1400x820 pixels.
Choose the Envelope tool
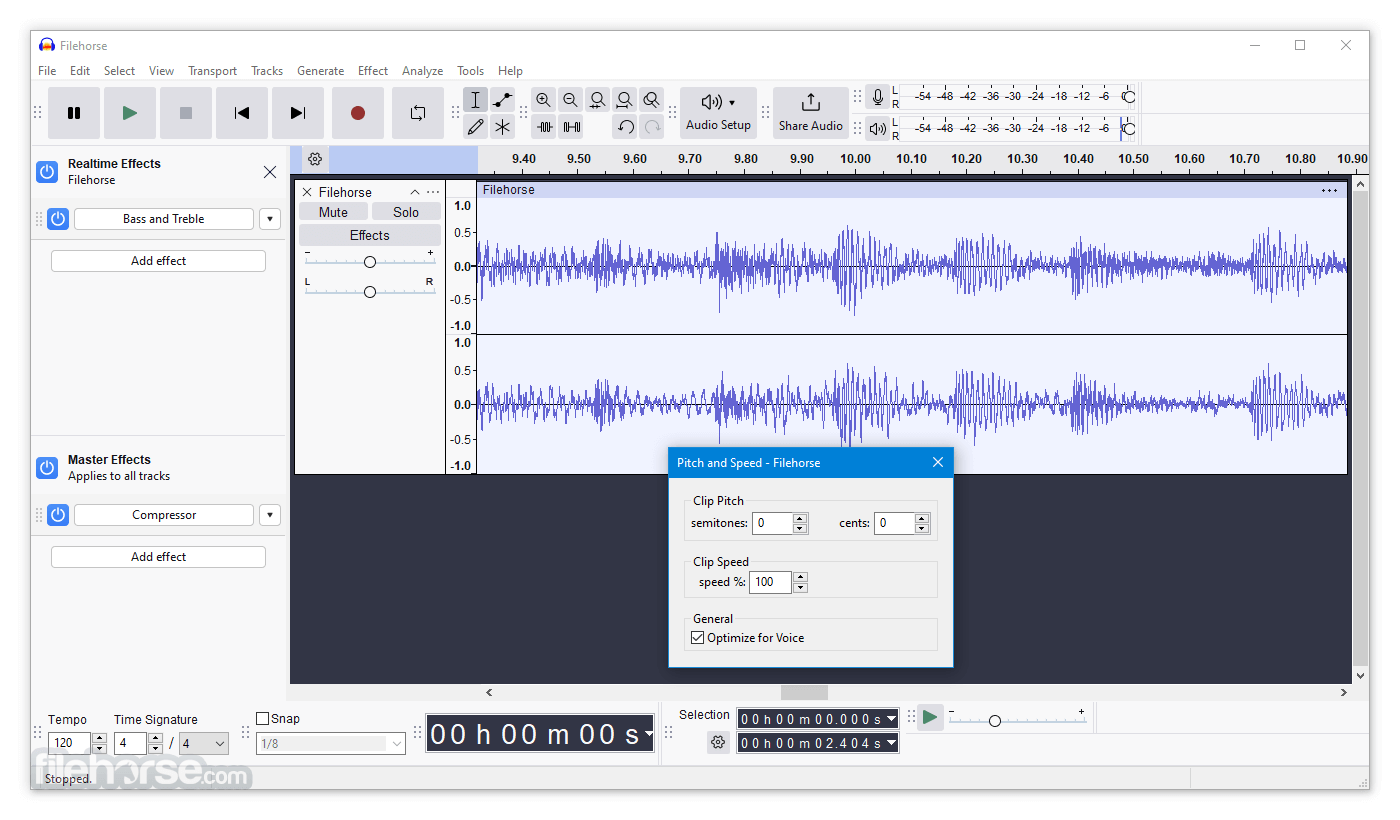(x=502, y=100)
